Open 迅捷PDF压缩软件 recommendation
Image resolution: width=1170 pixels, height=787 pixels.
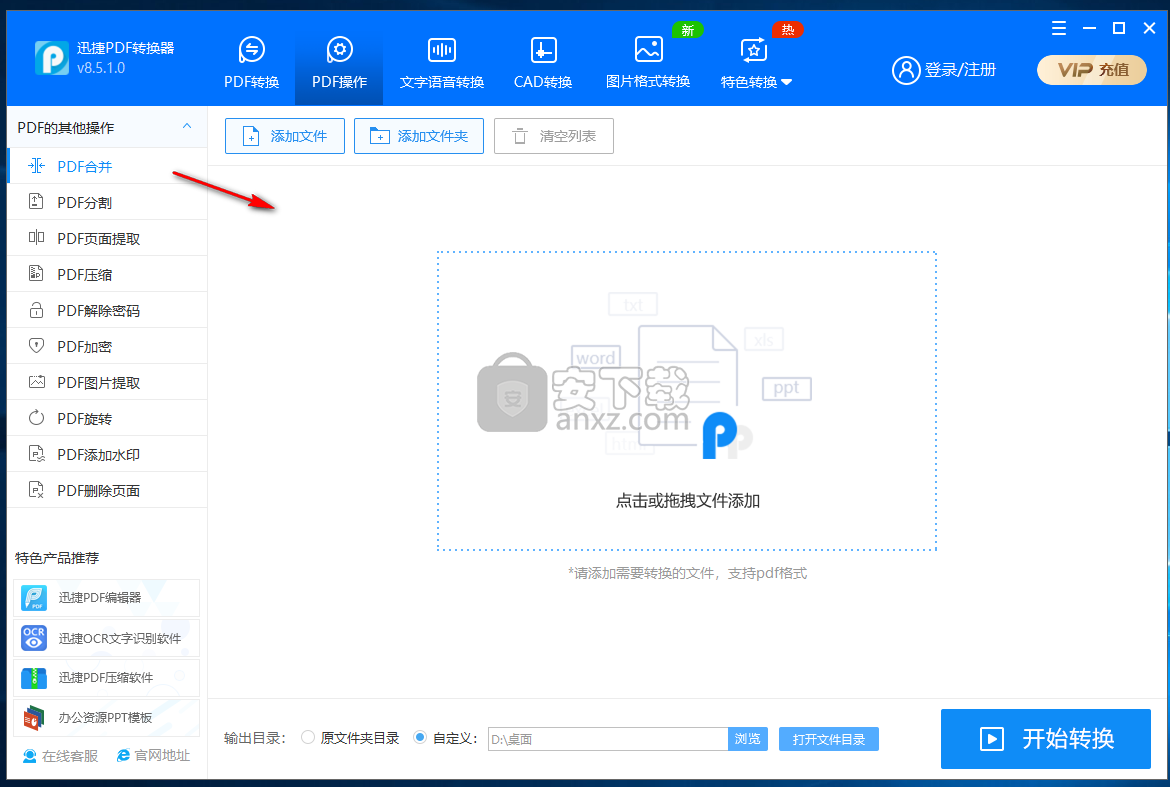(x=106, y=677)
